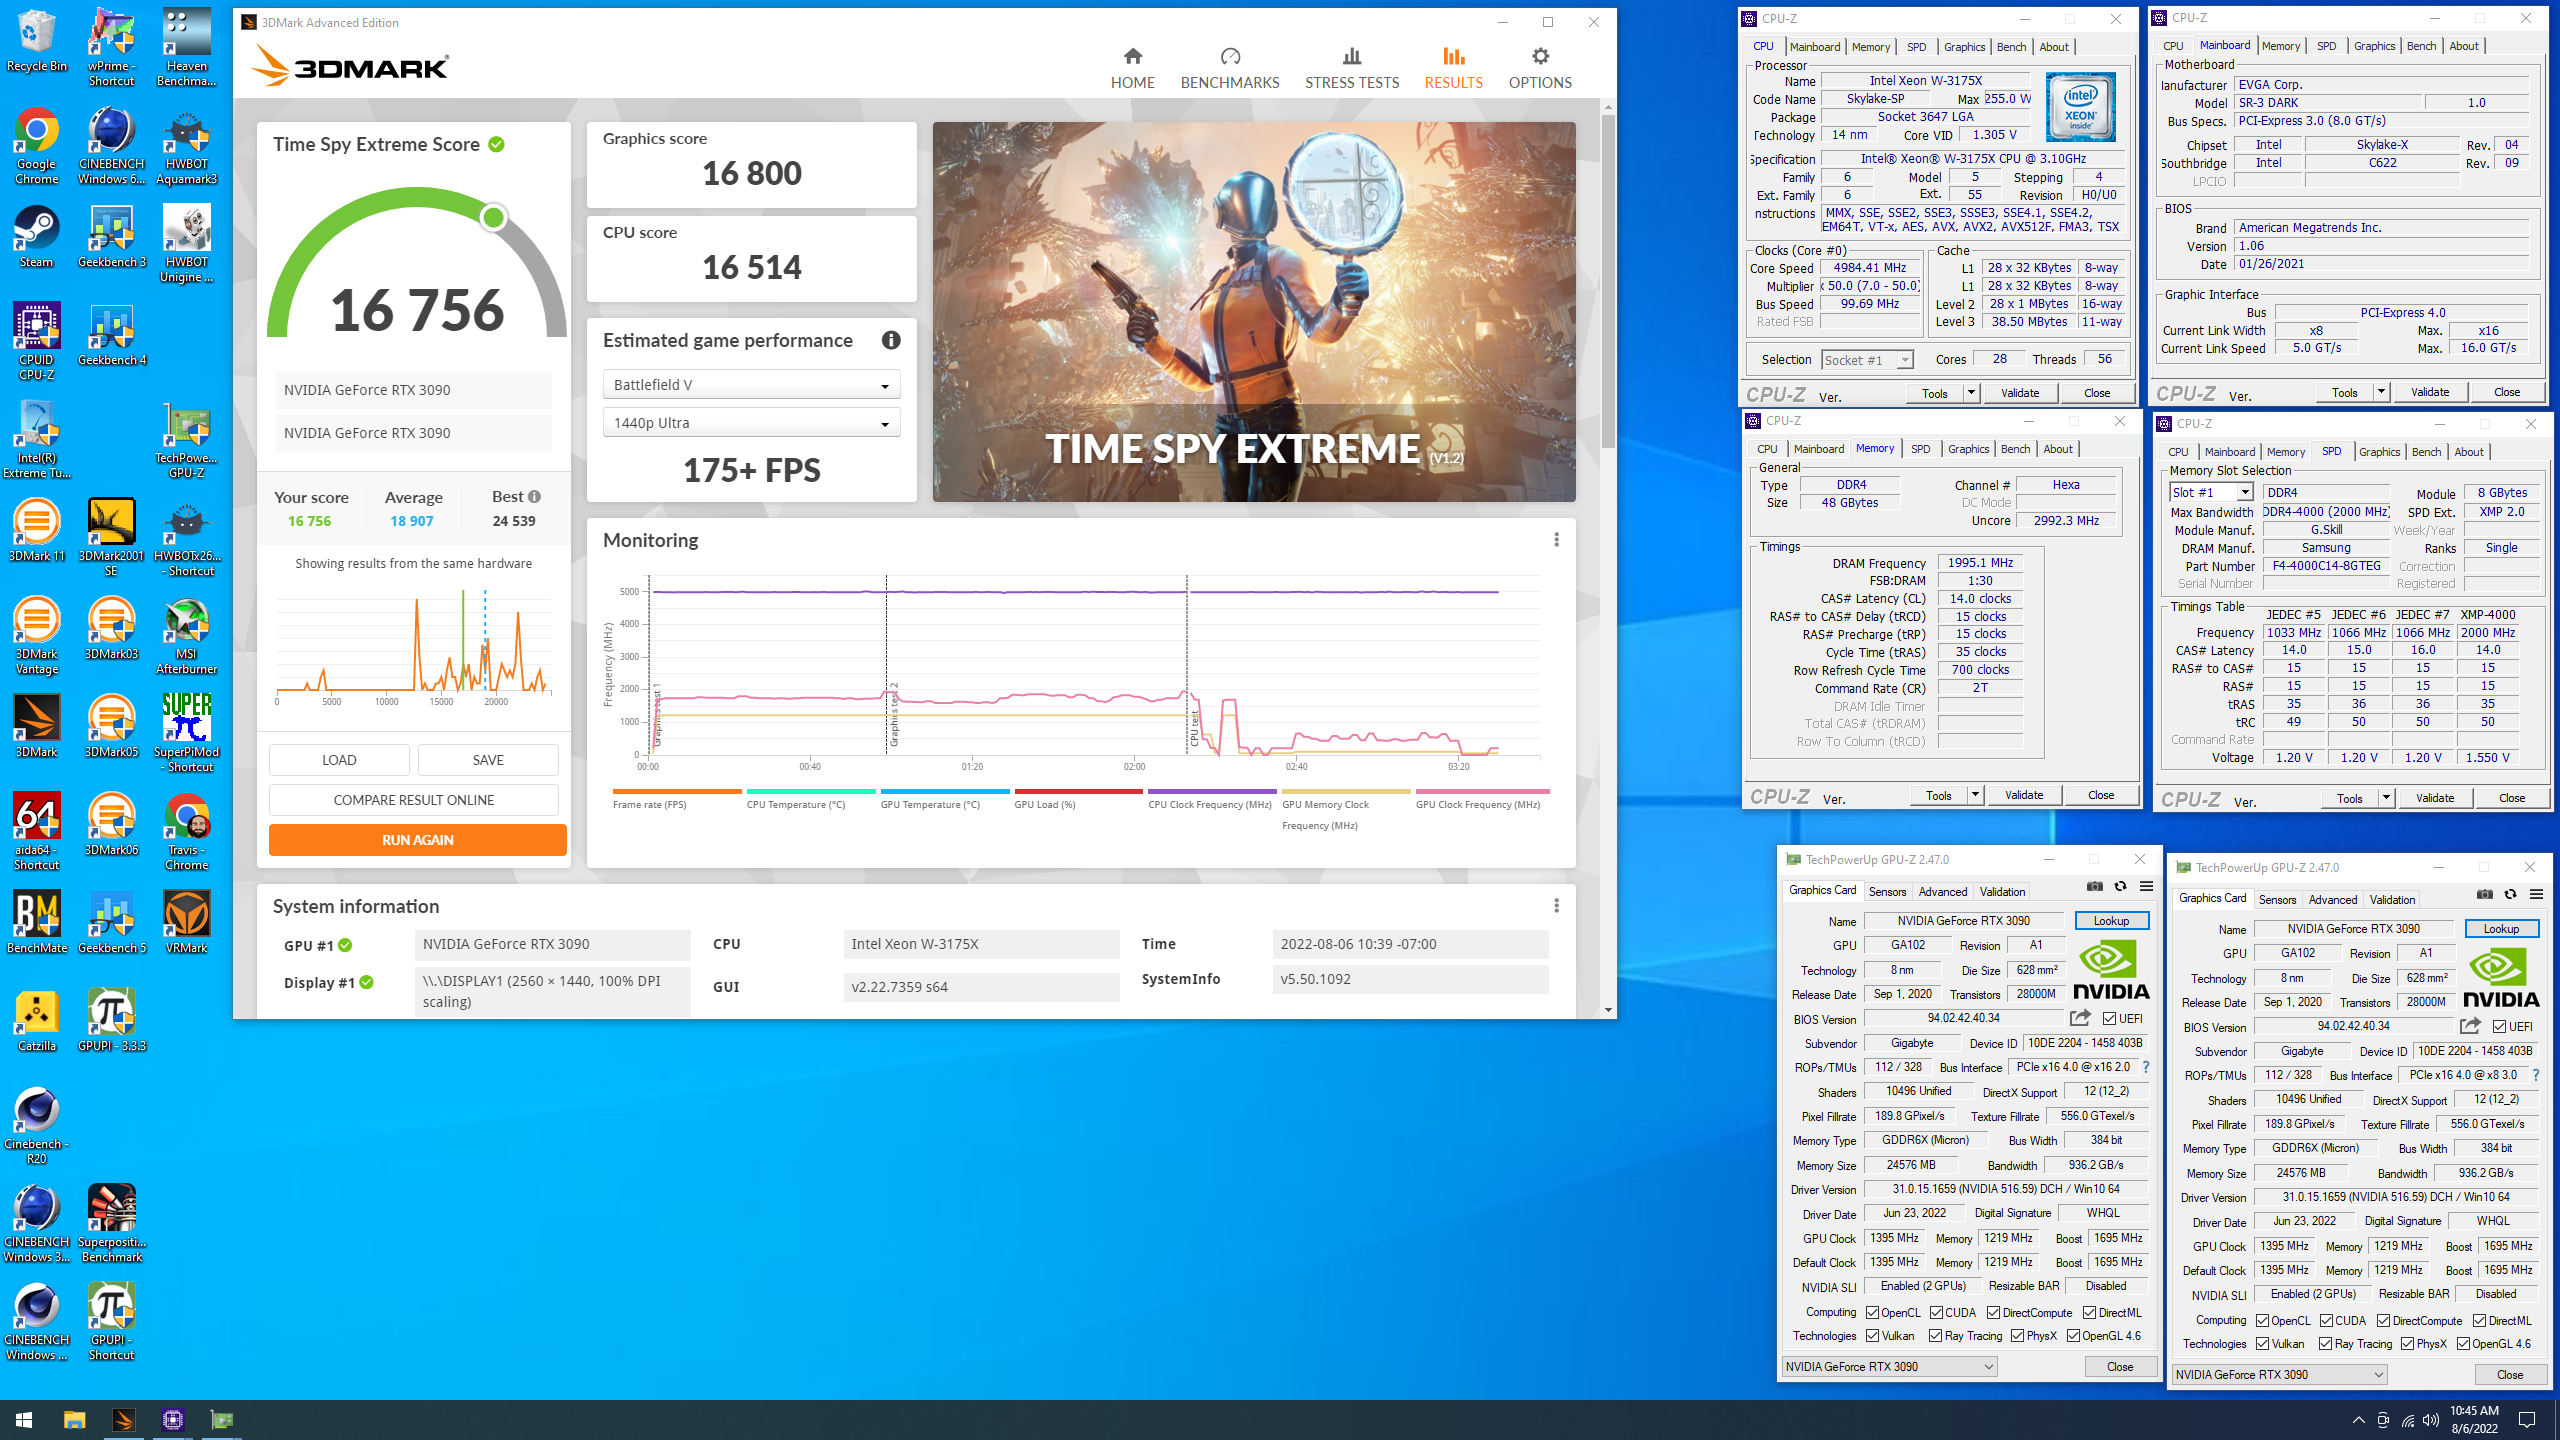The width and height of the screenshot is (2560, 1440).
Task: Toggle DirectCompute checkbox in right GPU-Z window
Action: tap(2383, 1321)
